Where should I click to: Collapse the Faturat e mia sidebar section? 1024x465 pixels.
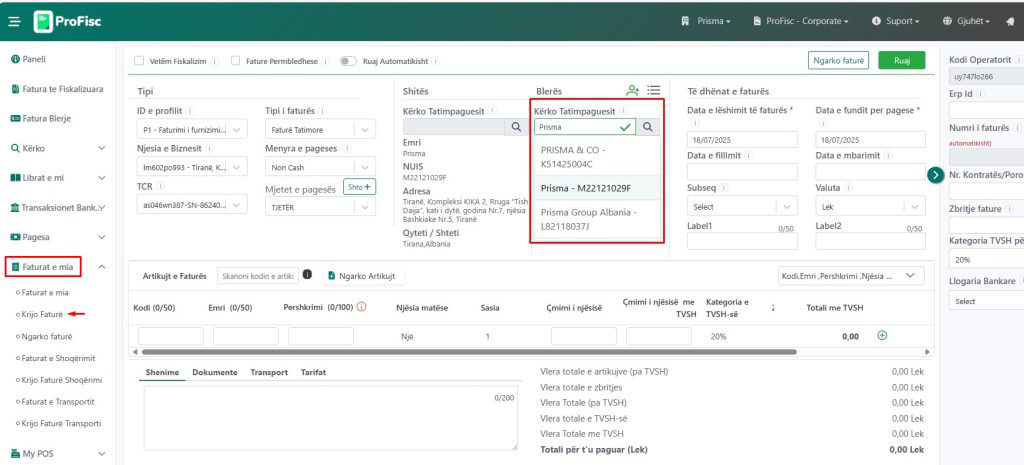pyautogui.click(x=102, y=266)
